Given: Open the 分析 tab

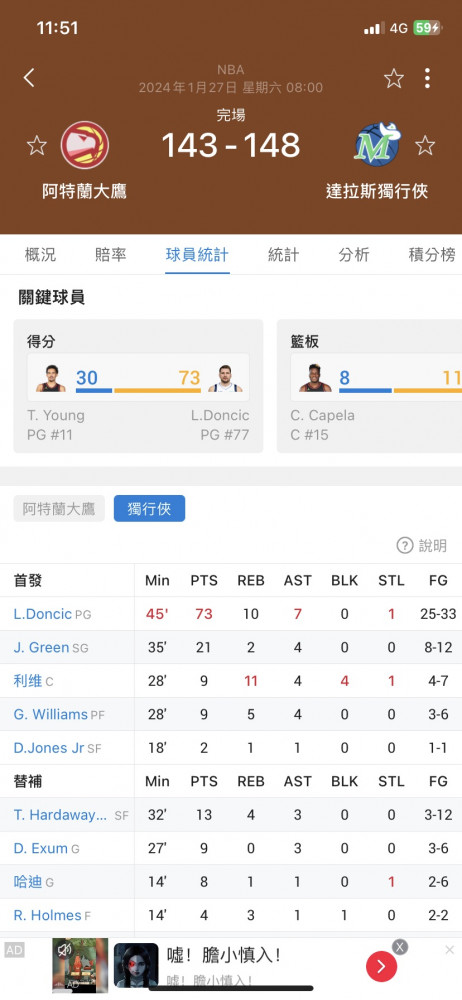Looking at the screenshot, I should 354,255.
